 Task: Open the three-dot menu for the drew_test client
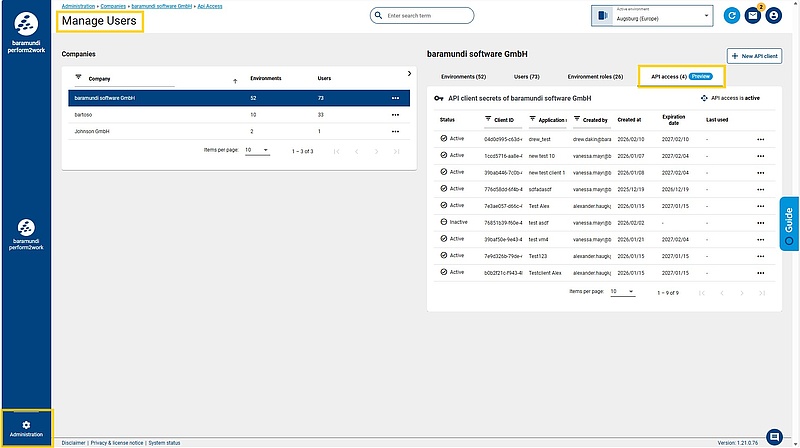point(761,139)
